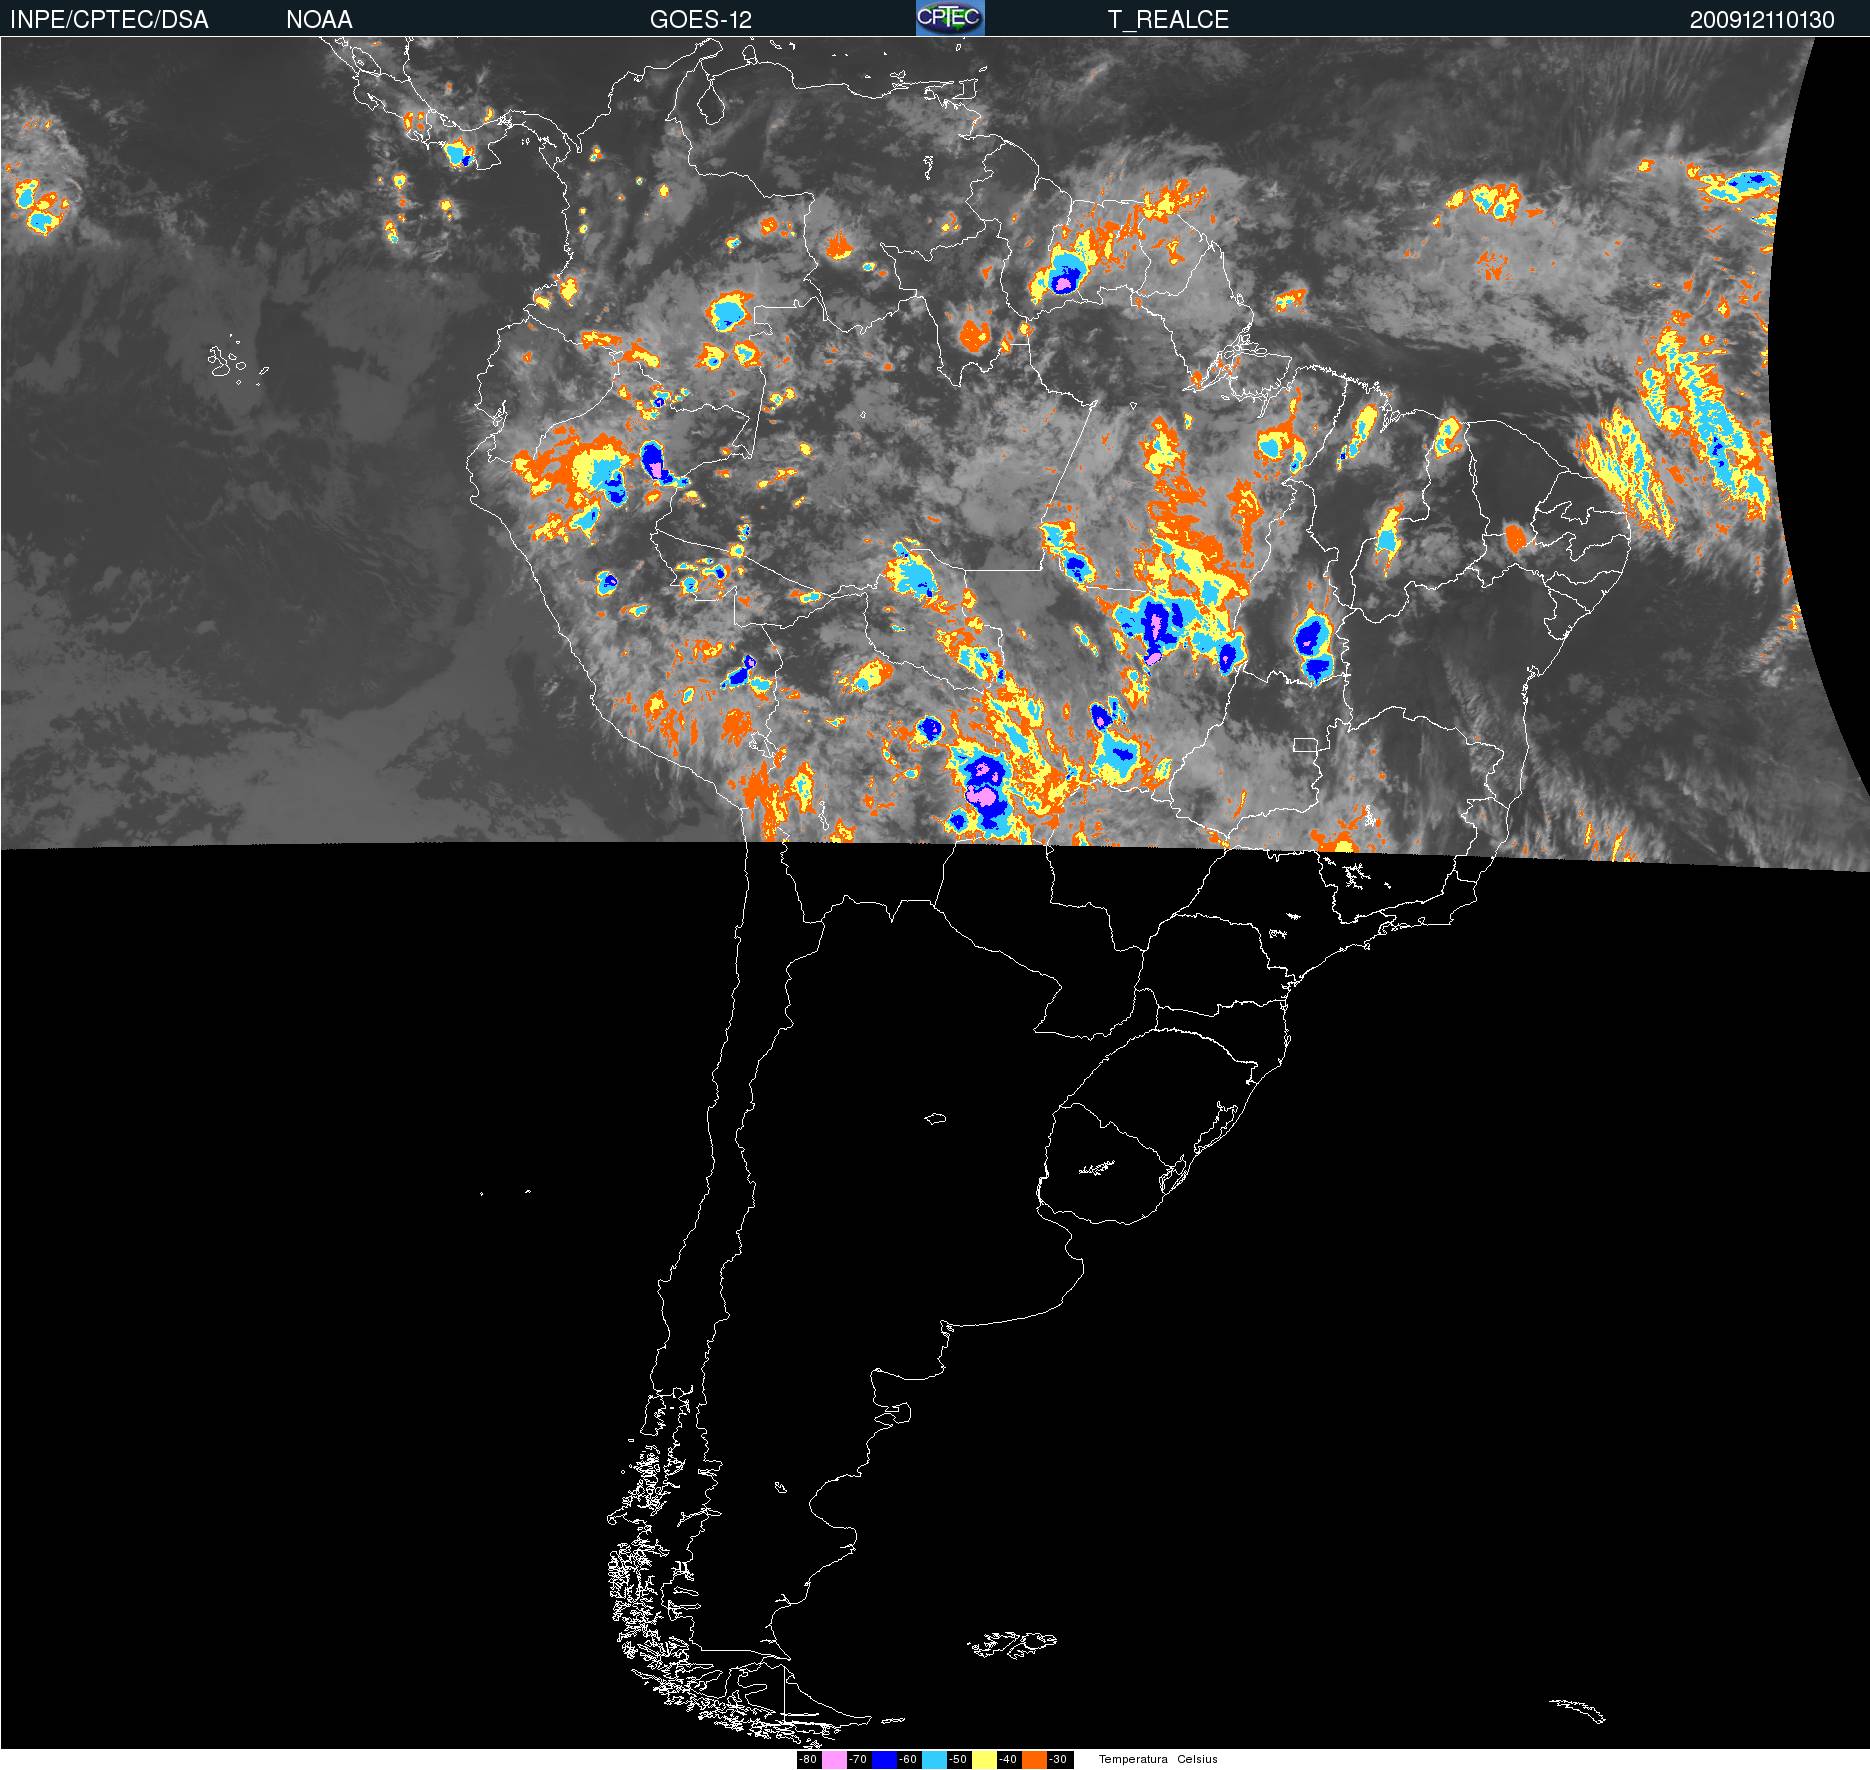The width and height of the screenshot is (1870, 1770).
Task: Click the -40 legend value
Action: click(x=1008, y=1760)
